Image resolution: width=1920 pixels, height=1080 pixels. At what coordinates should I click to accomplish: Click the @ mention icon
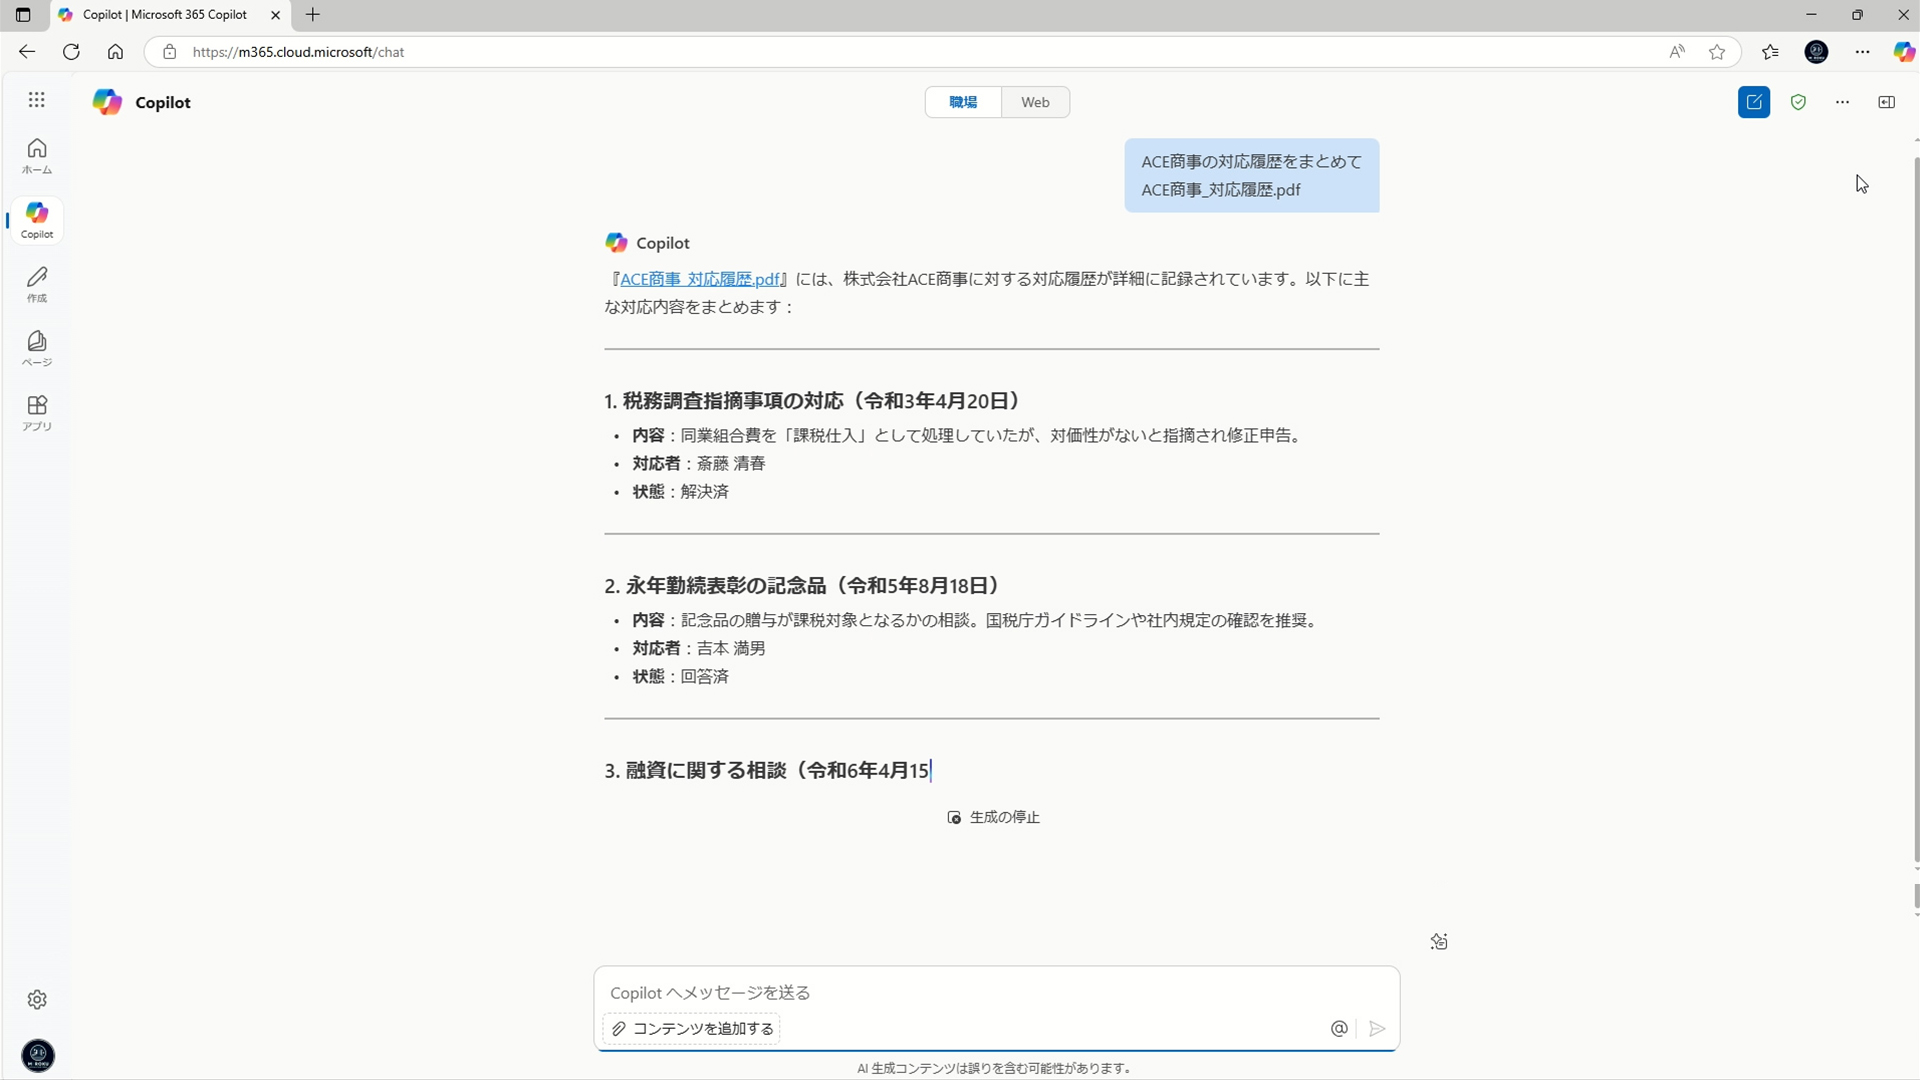pyautogui.click(x=1339, y=1029)
